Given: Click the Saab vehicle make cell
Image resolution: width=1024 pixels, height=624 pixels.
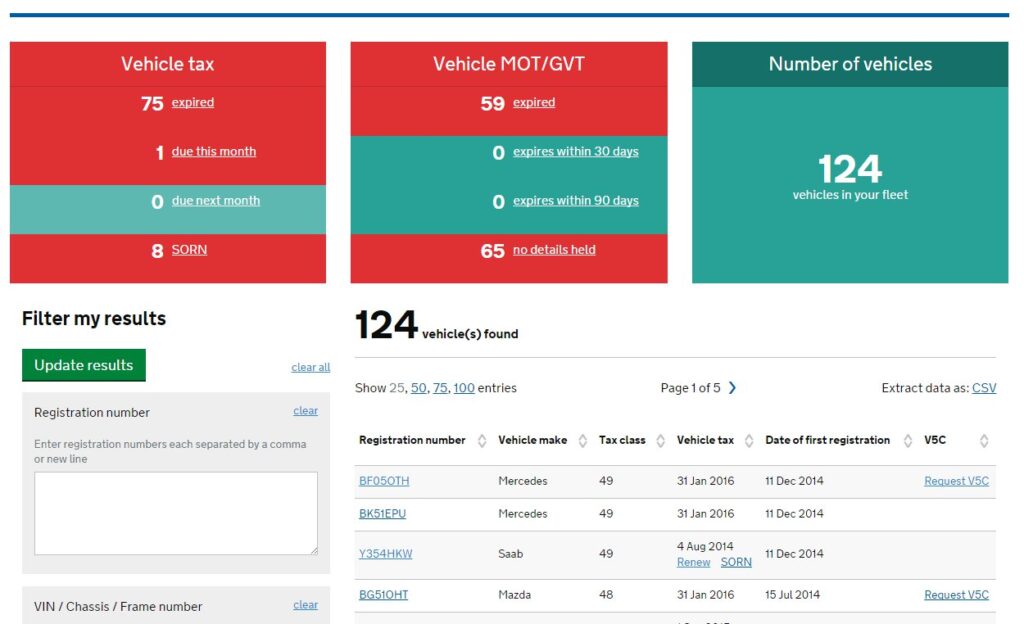Looking at the screenshot, I should tap(511, 554).
